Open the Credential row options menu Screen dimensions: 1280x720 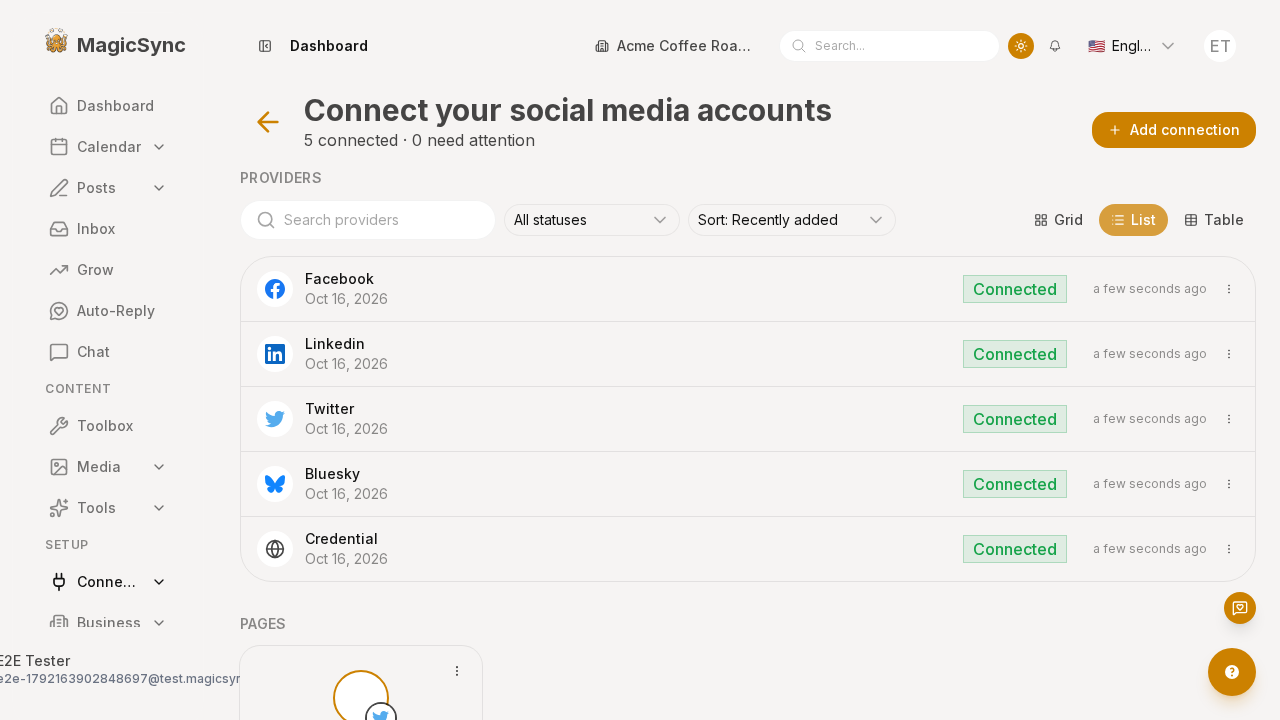point(1229,549)
